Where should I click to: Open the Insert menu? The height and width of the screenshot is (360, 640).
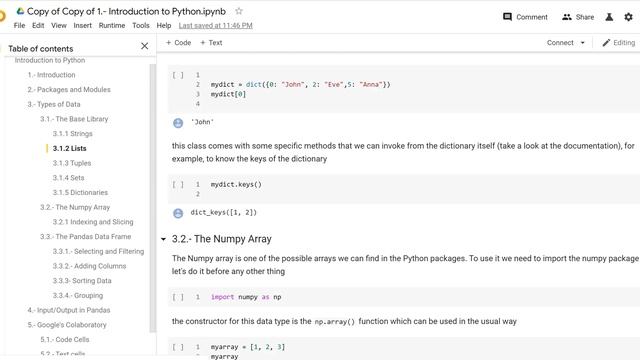82,25
